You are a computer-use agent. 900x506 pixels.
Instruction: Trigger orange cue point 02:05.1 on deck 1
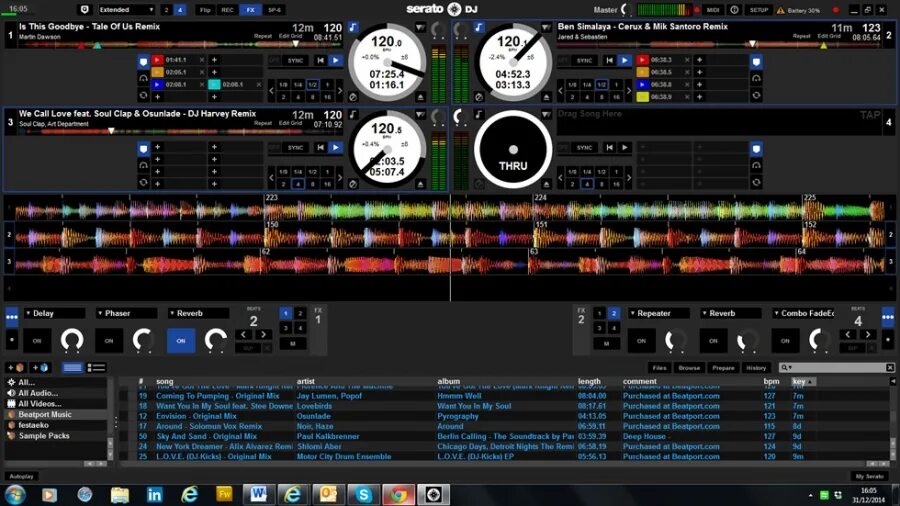(157, 72)
